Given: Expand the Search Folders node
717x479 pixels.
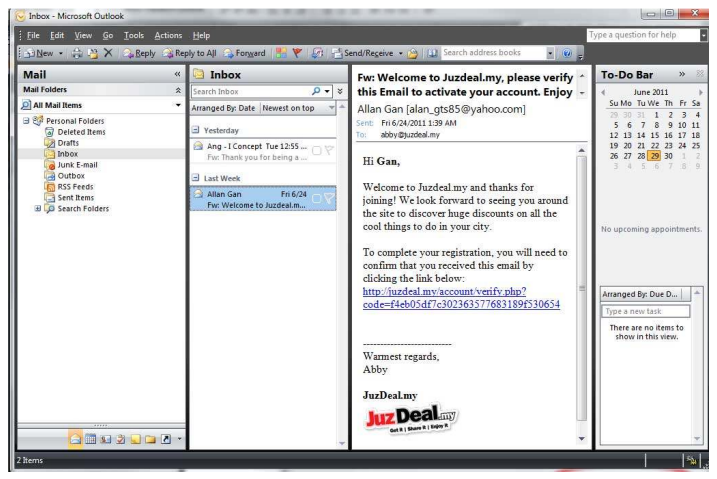Looking at the screenshot, I should coord(37,208).
